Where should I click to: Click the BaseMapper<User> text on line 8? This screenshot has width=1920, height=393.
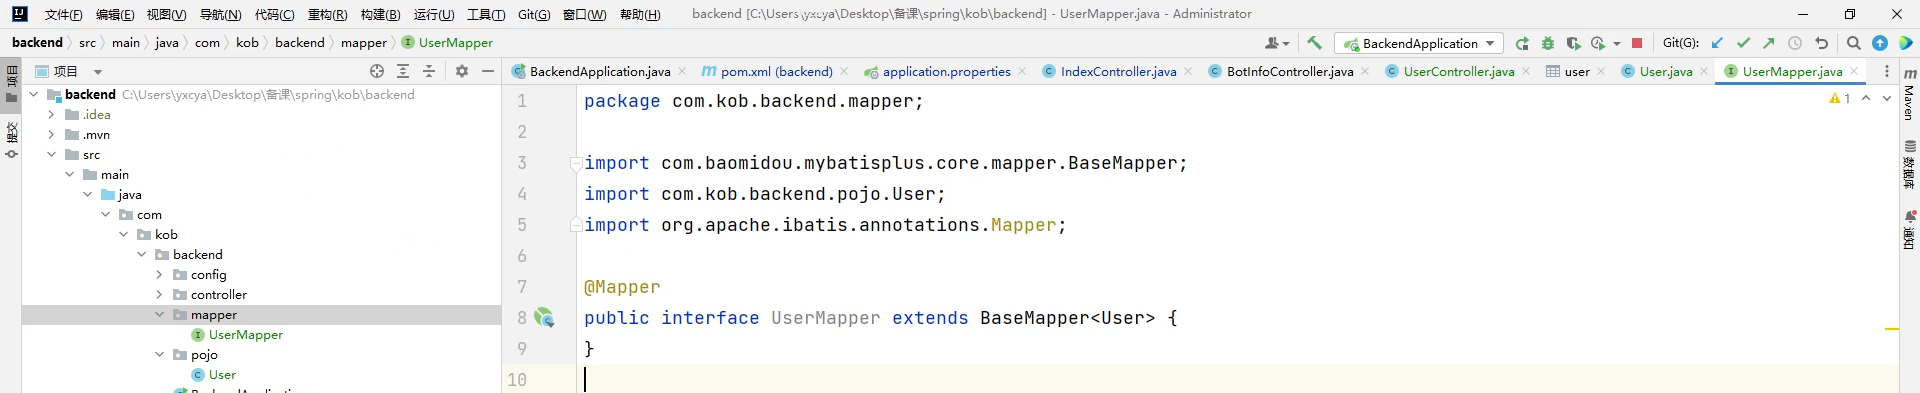pyautogui.click(x=1067, y=318)
